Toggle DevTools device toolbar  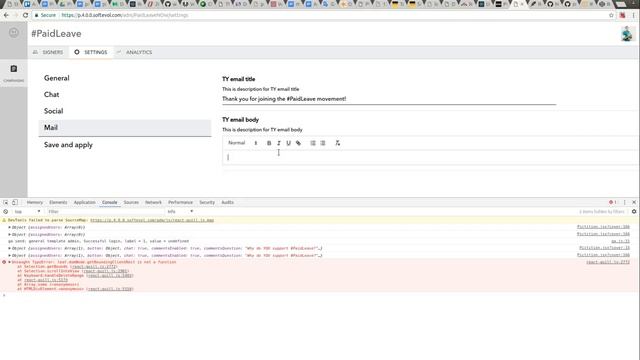click(15, 202)
